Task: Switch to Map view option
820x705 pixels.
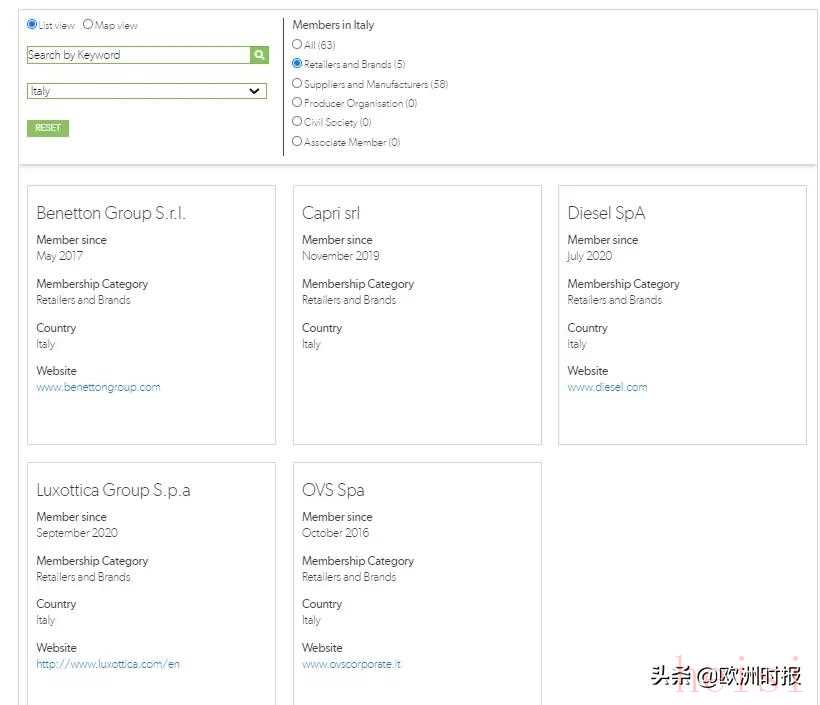Action: [x=88, y=25]
